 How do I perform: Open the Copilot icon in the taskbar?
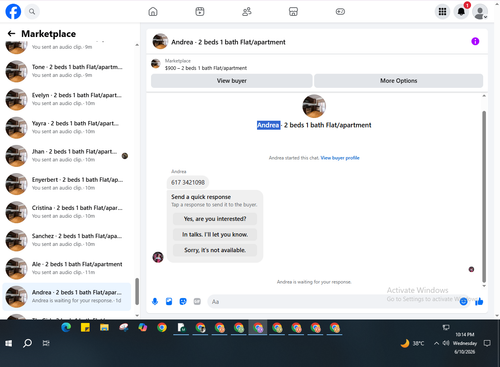pyautogui.click(x=143, y=328)
